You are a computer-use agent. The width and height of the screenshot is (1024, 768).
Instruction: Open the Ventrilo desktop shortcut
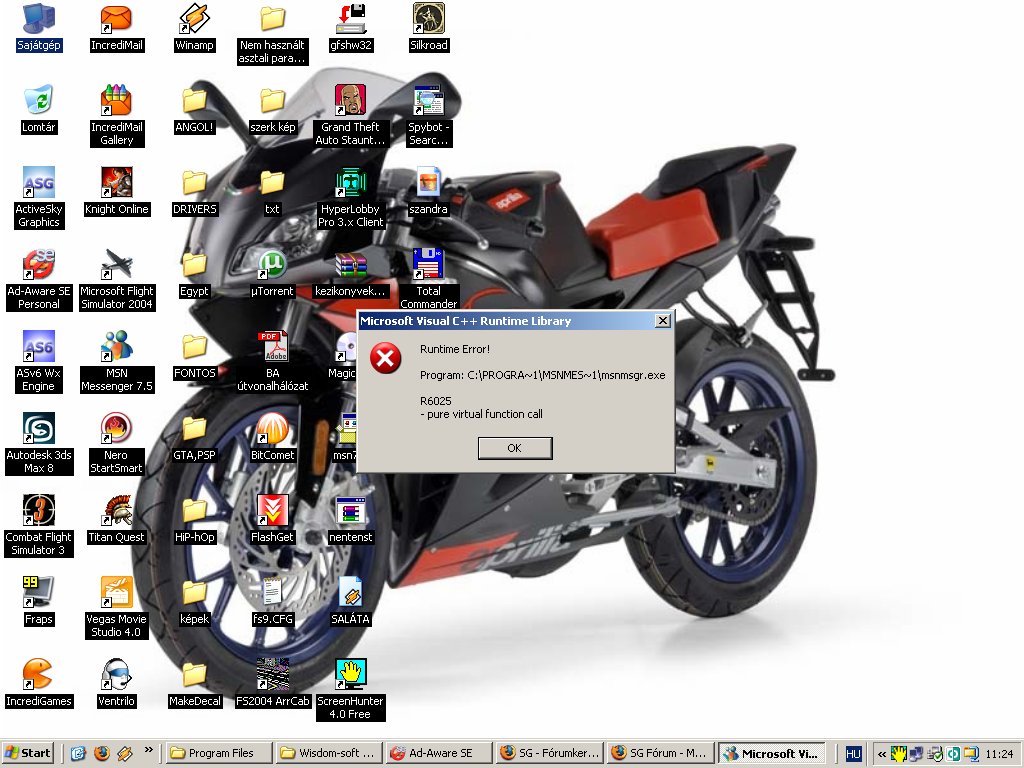116,675
